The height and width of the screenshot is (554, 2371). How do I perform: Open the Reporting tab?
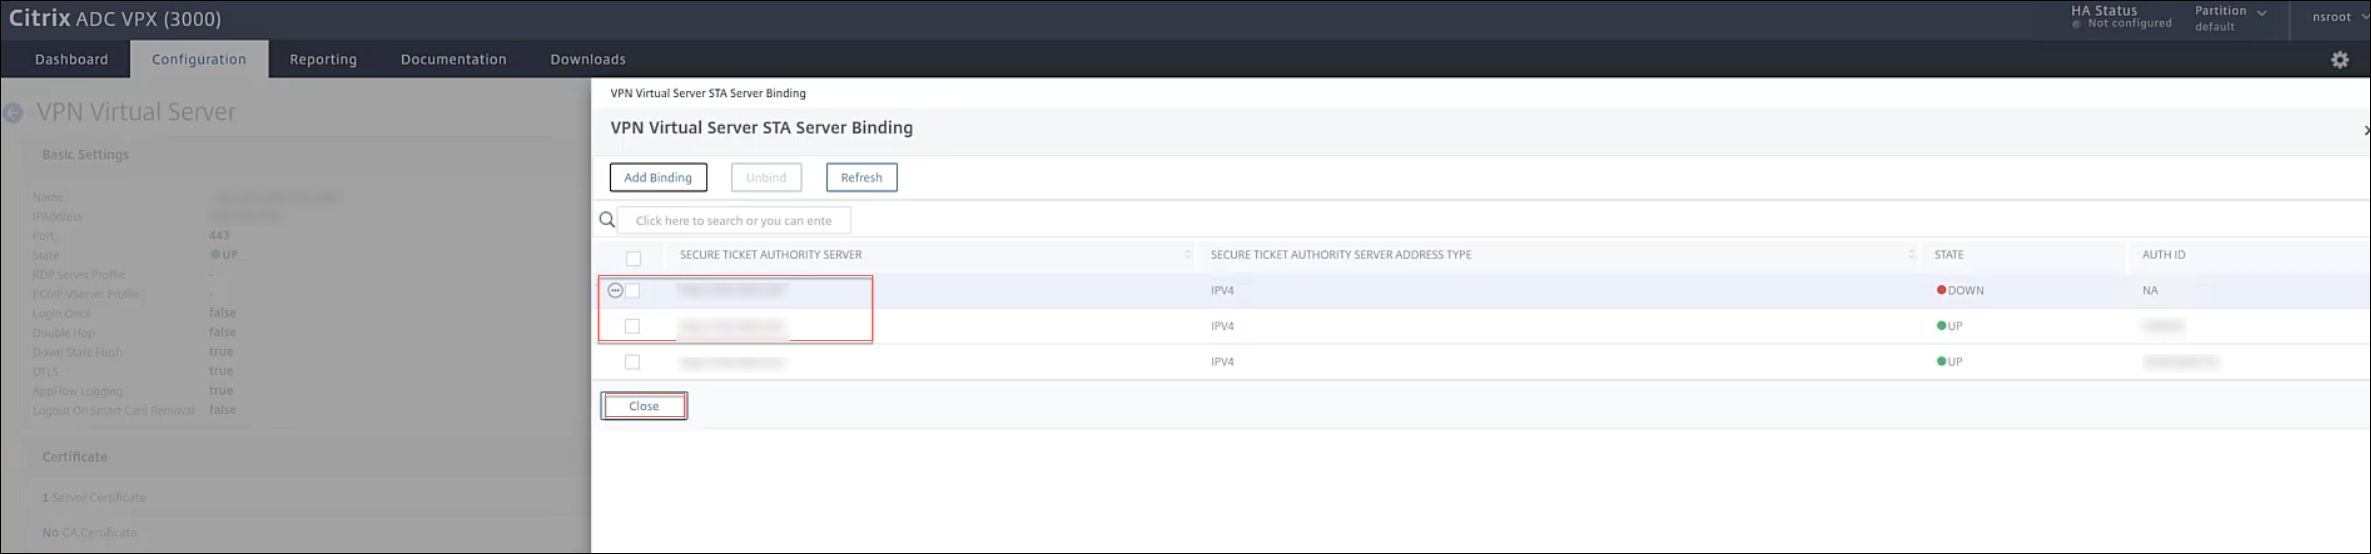(323, 60)
